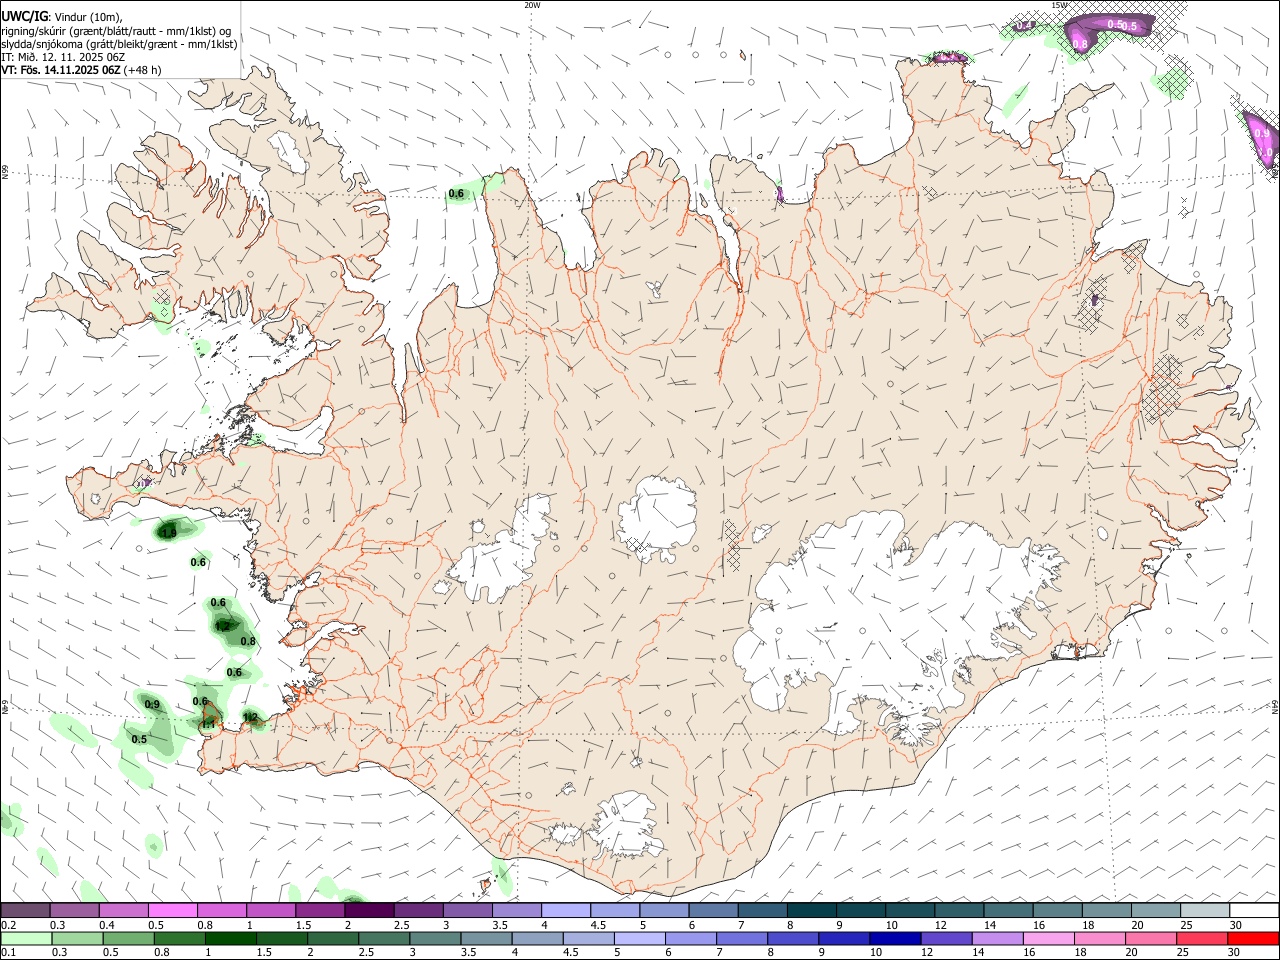Select the white swatch labeled 30 in snow scale
This screenshot has width=1280, height=960.
tap(1254, 911)
